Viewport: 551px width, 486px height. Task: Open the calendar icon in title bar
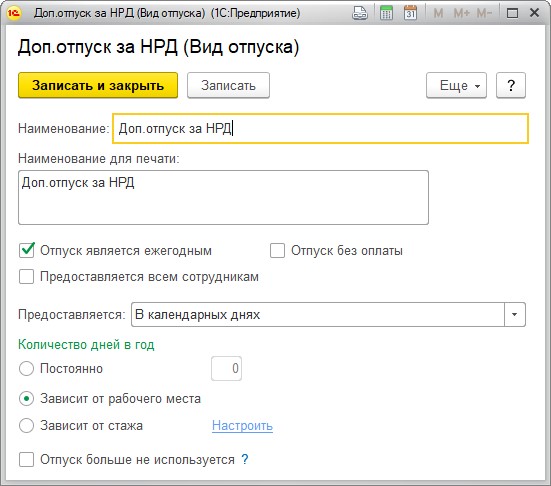click(410, 13)
